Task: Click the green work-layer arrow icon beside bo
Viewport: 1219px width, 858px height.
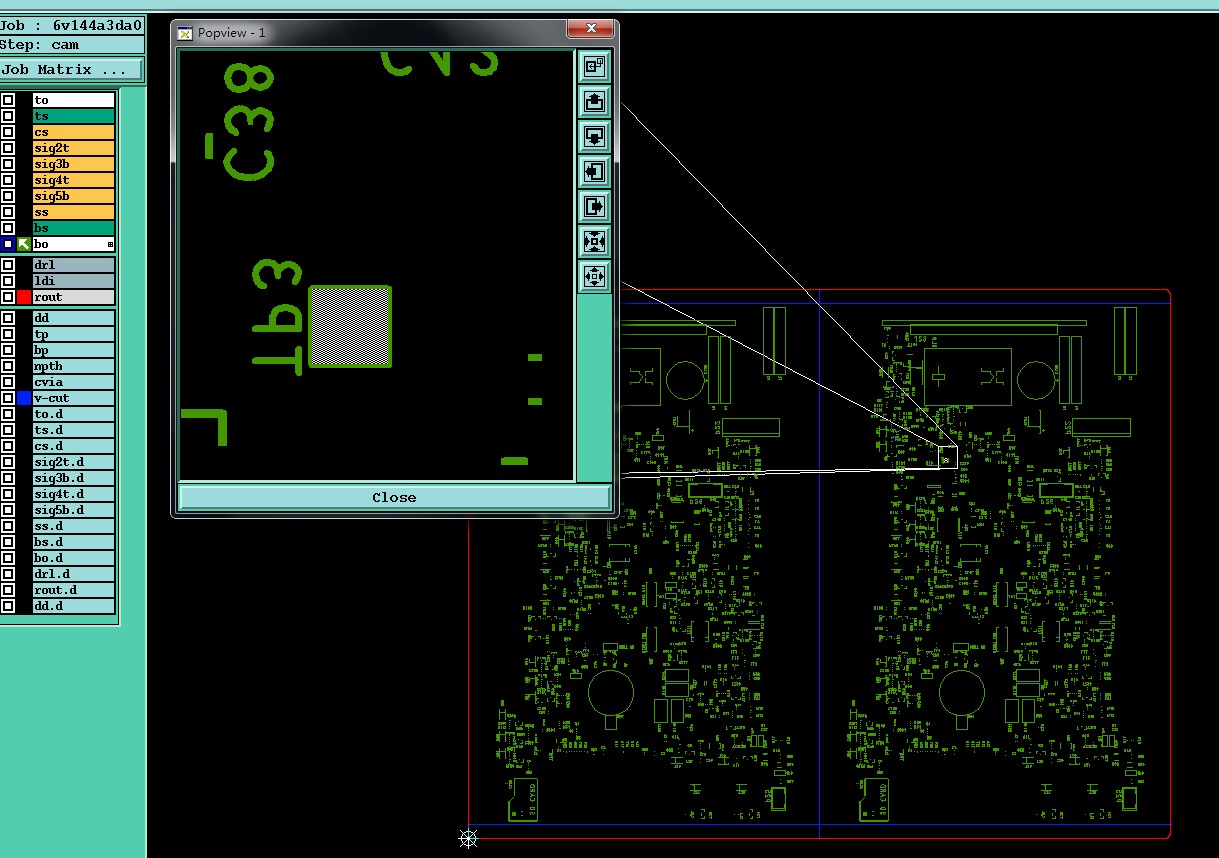Action: pyautogui.click(x=24, y=244)
